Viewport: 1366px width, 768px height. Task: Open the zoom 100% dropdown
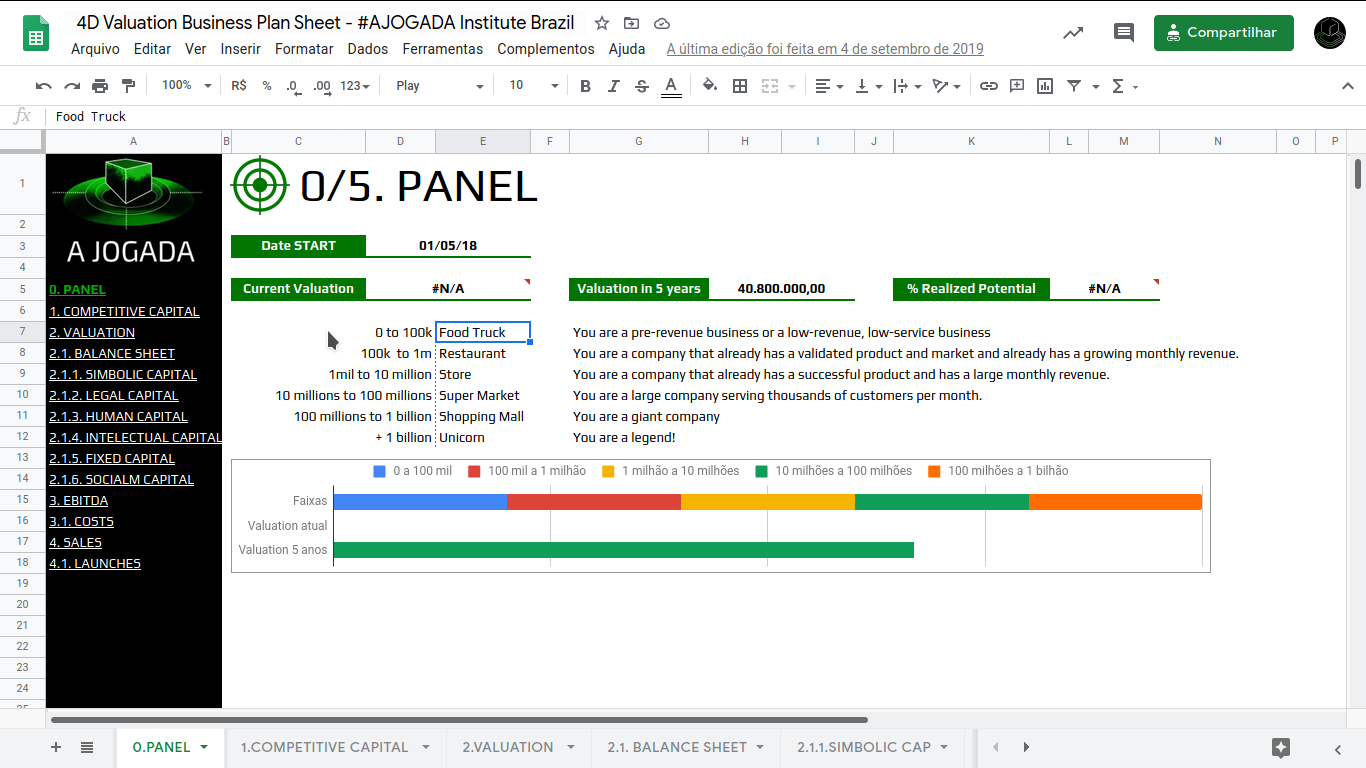(186, 86)
